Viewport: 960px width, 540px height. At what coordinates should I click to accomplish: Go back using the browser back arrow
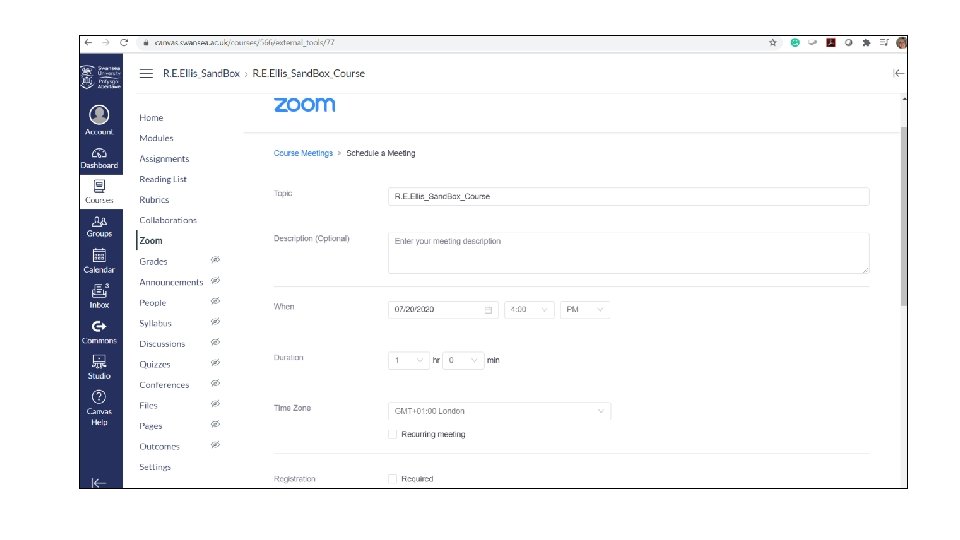88,42
